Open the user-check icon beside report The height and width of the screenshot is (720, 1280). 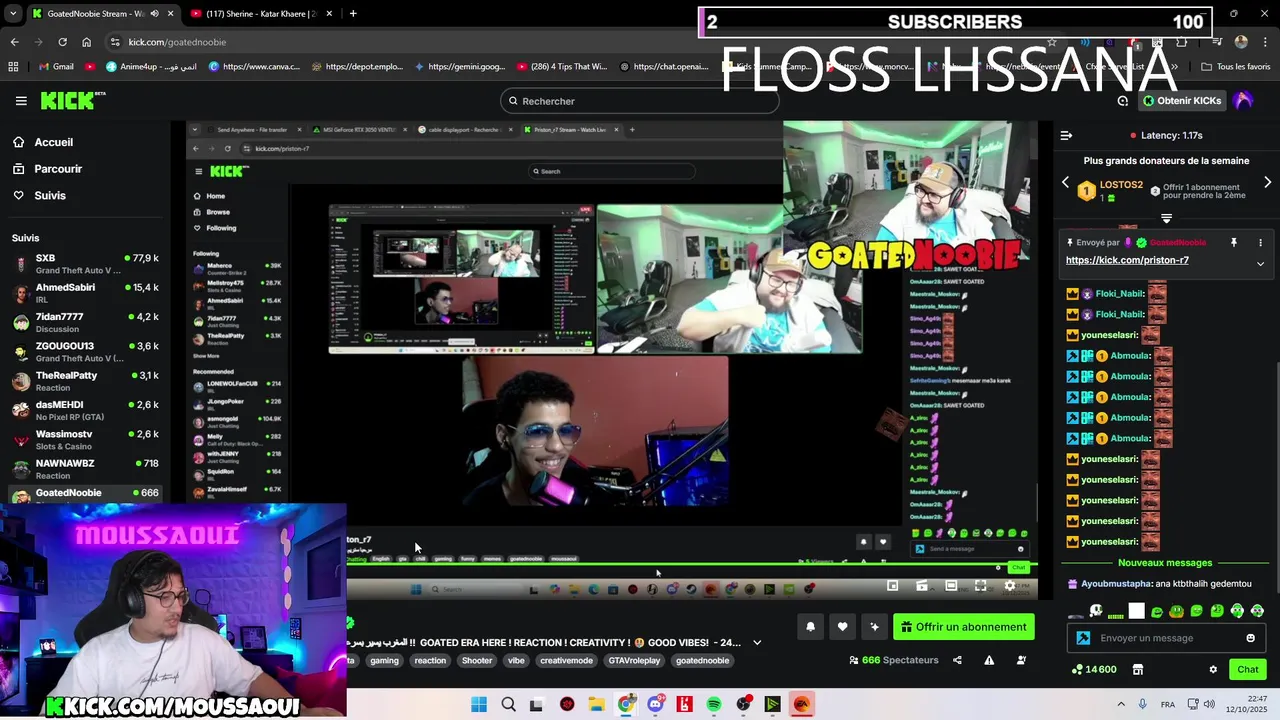pos(1021,660)
